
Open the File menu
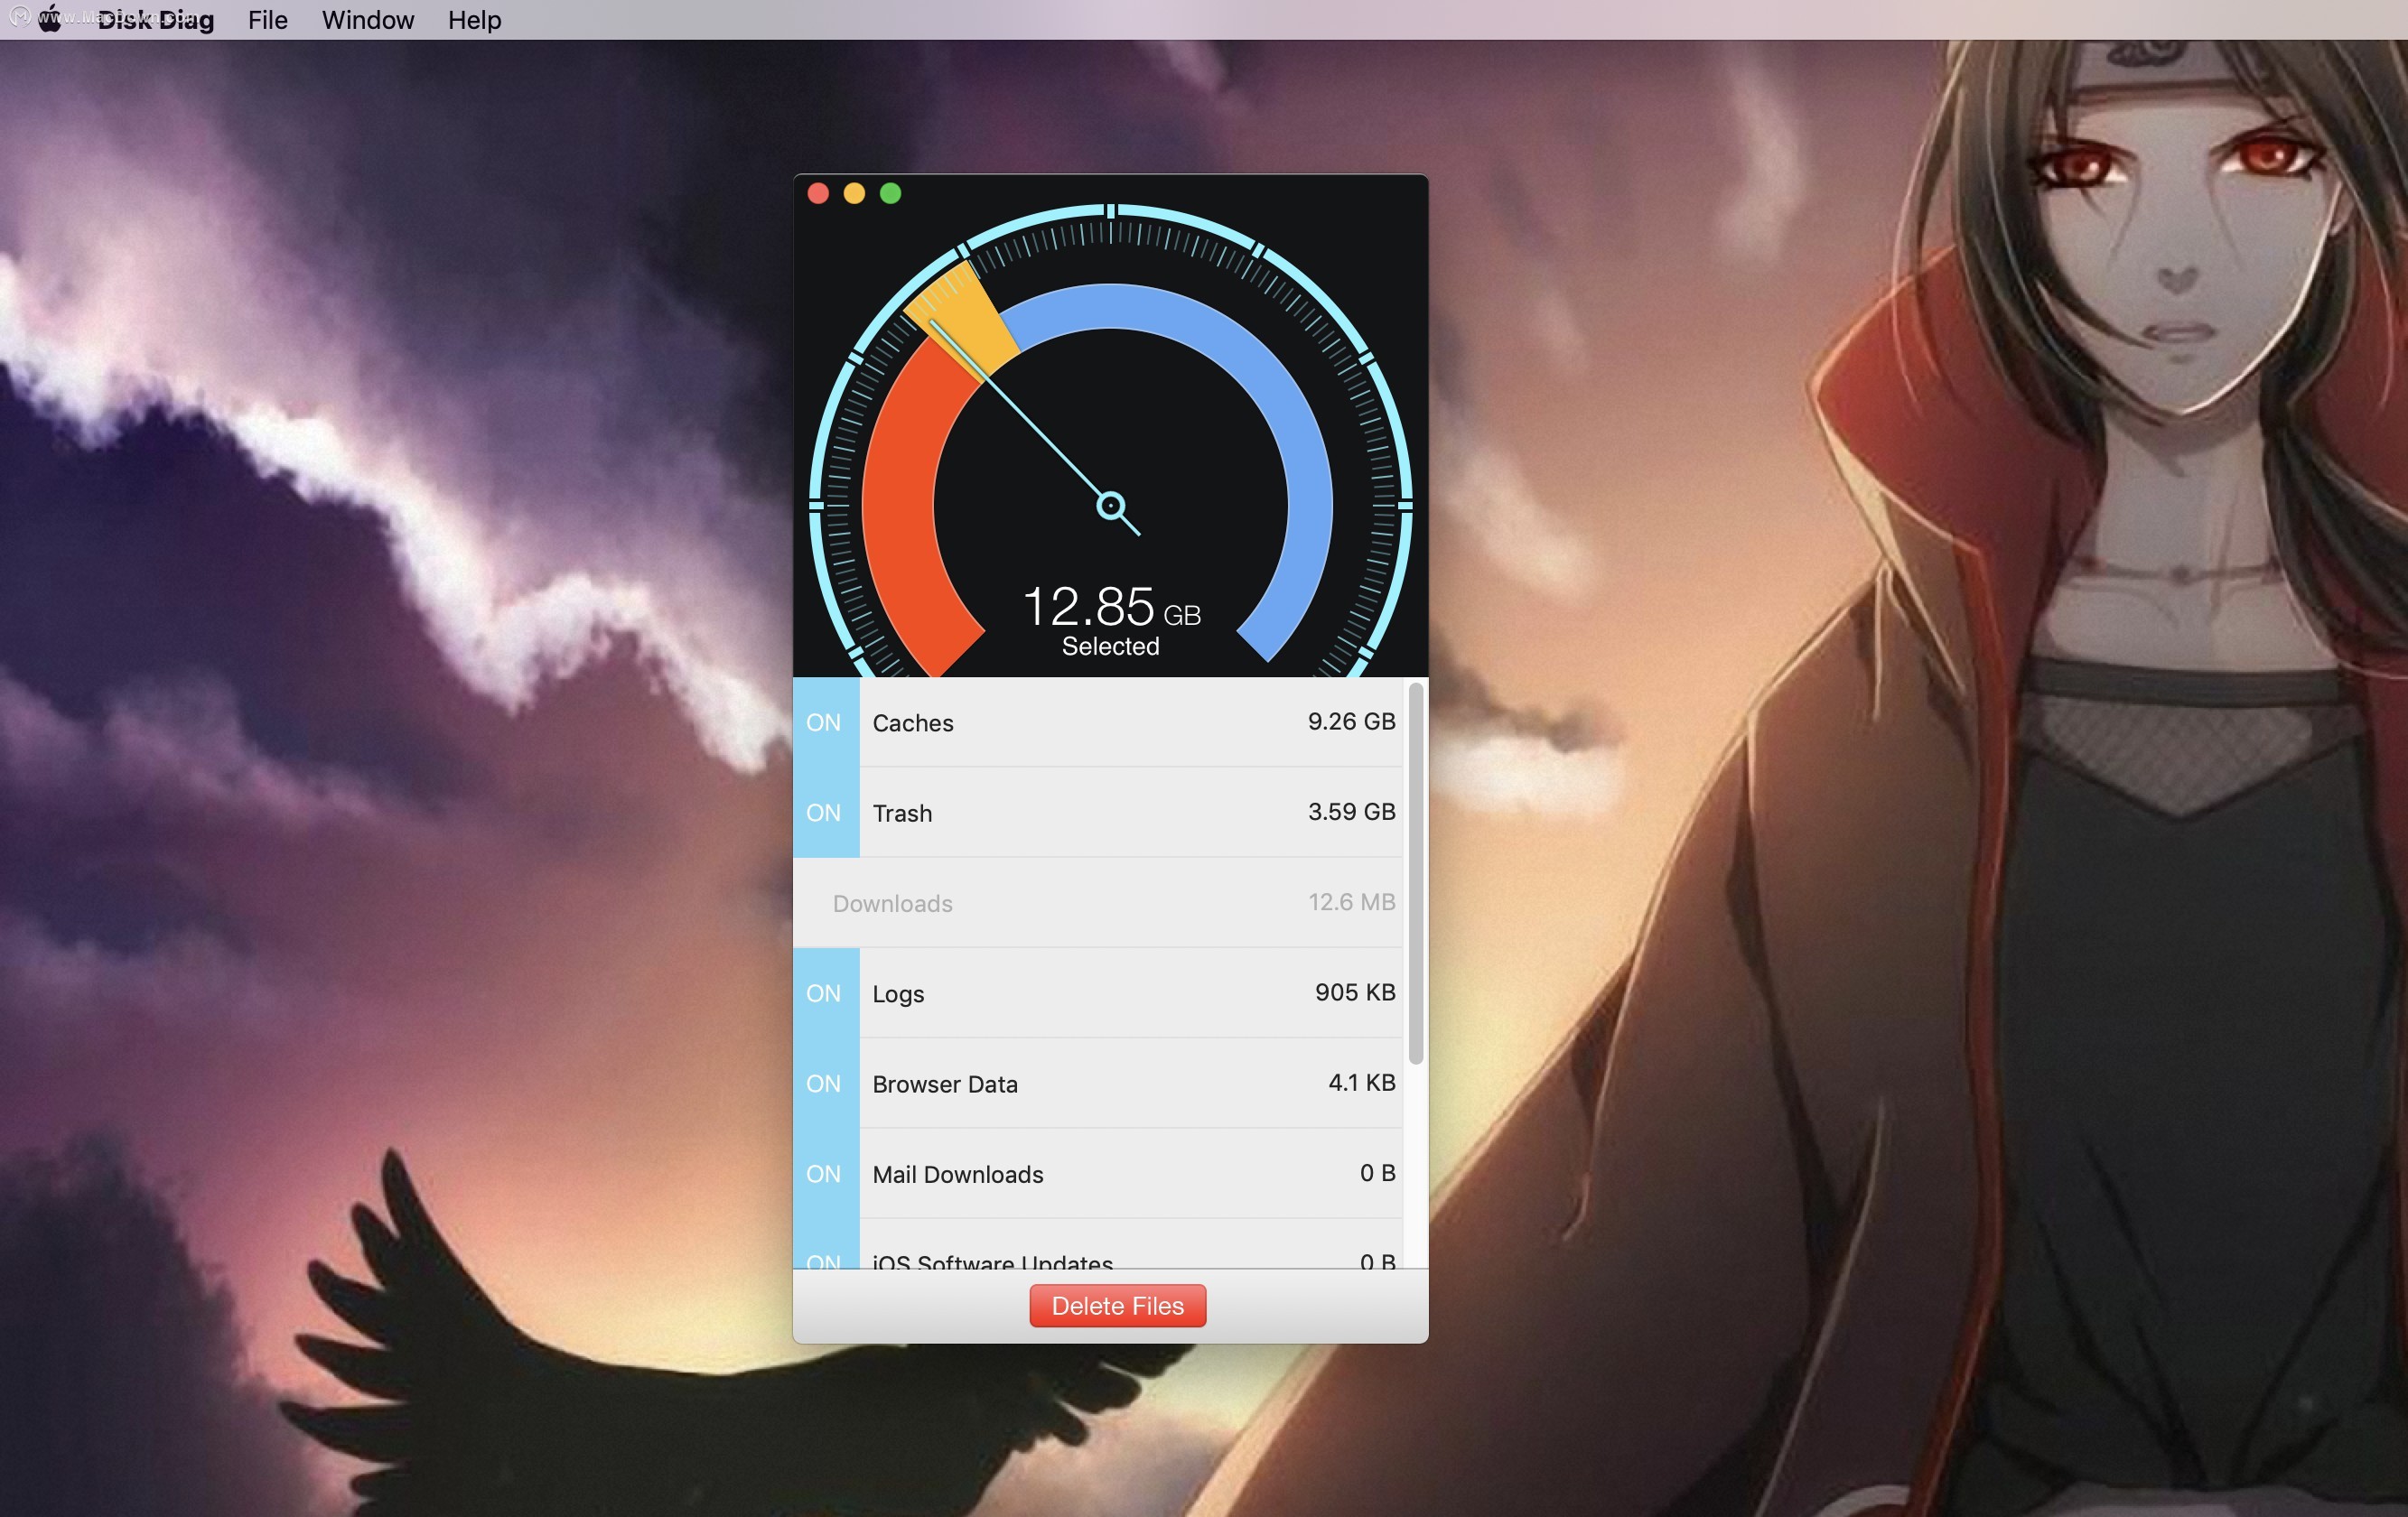point(268,20)
